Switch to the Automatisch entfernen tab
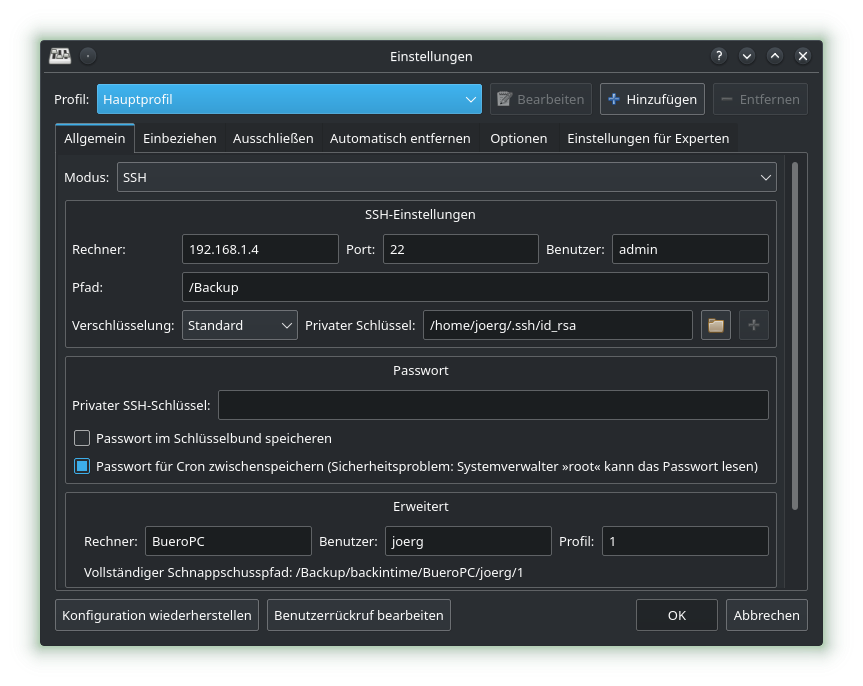The width and height of the screenshot is (863, 686). coord(400,138)
